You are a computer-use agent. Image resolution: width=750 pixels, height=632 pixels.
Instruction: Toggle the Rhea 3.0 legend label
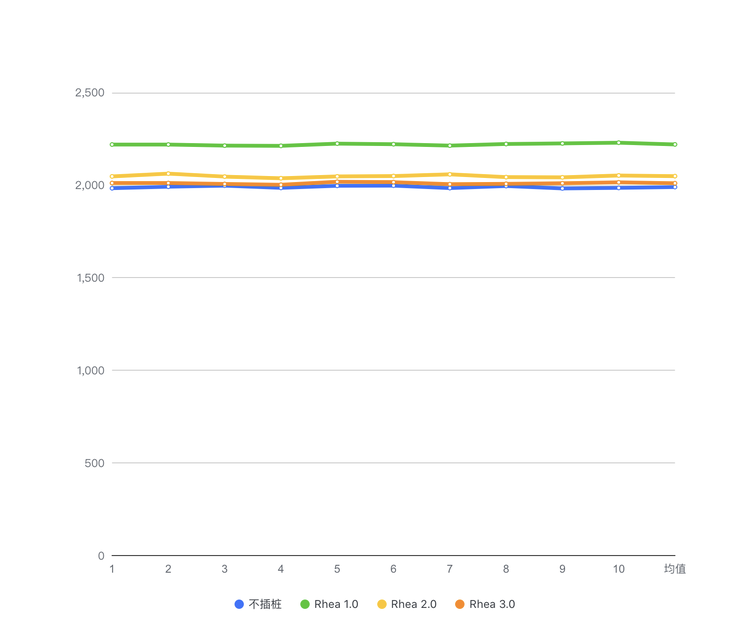click(492, 604)
